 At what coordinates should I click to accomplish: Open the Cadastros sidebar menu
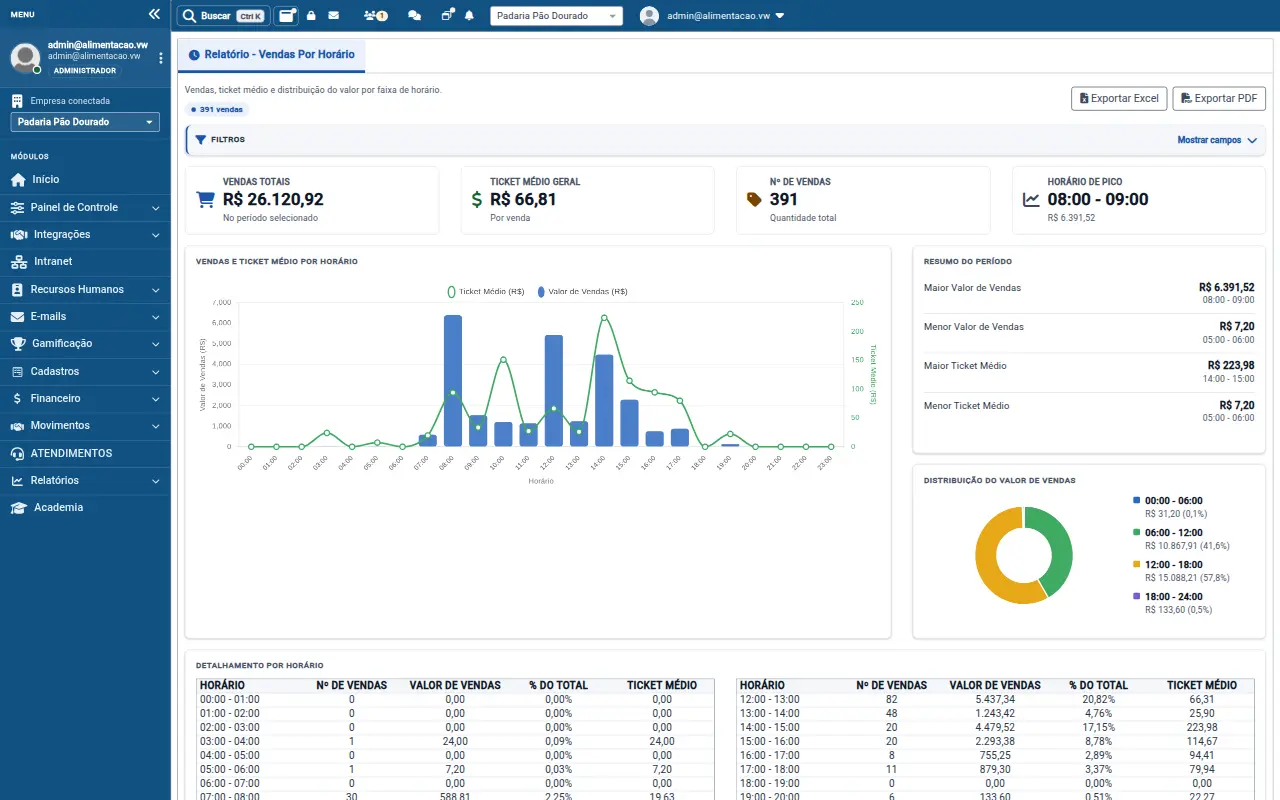[x=85, y=371]
